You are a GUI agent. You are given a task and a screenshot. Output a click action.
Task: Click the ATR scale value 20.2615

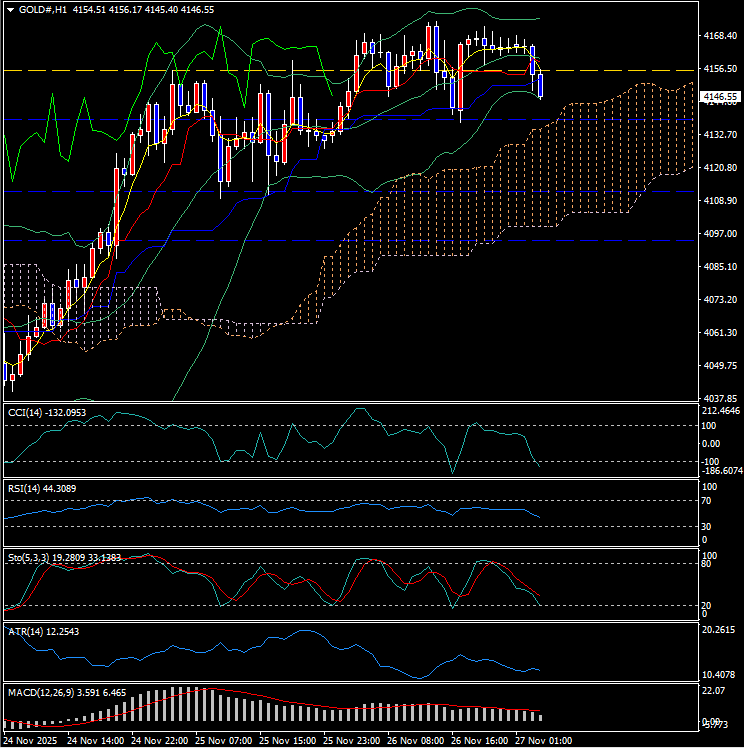(721, 630)
